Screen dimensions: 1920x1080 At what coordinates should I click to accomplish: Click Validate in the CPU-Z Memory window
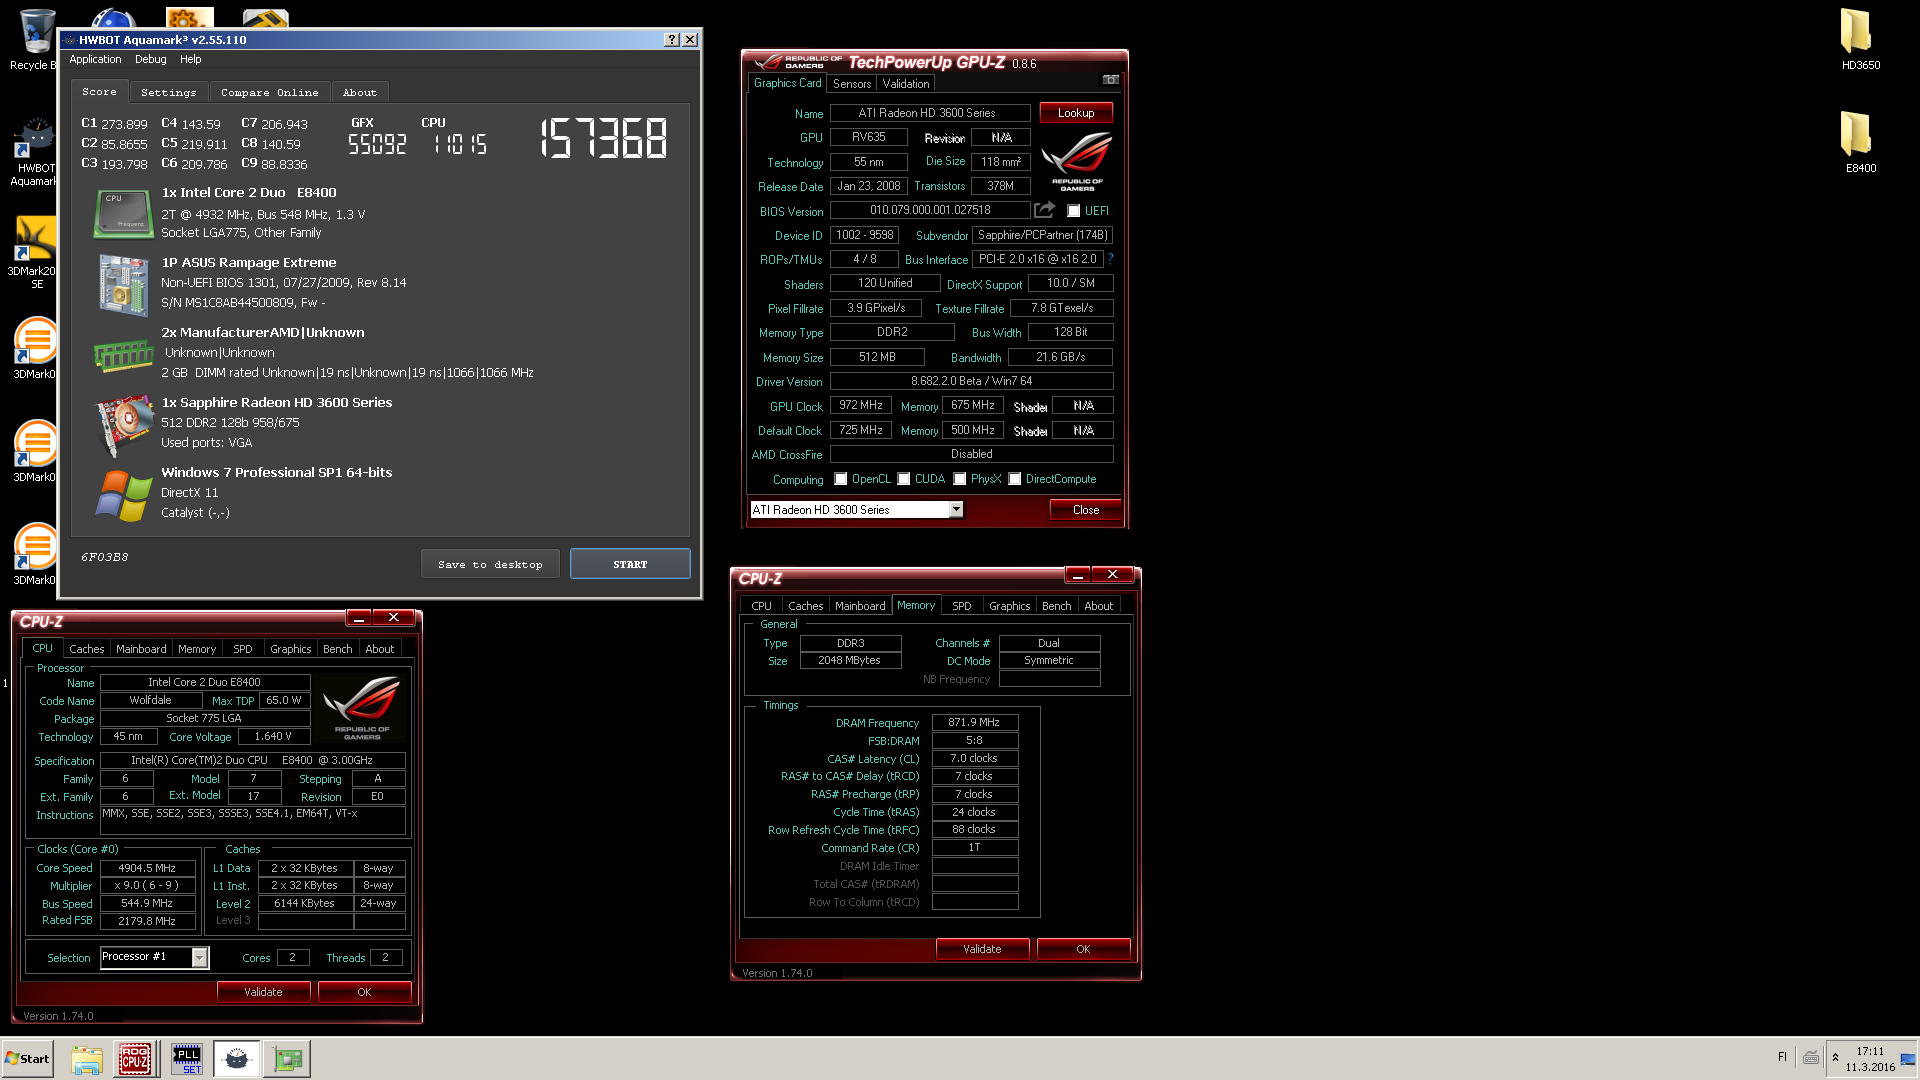point(982,949)
